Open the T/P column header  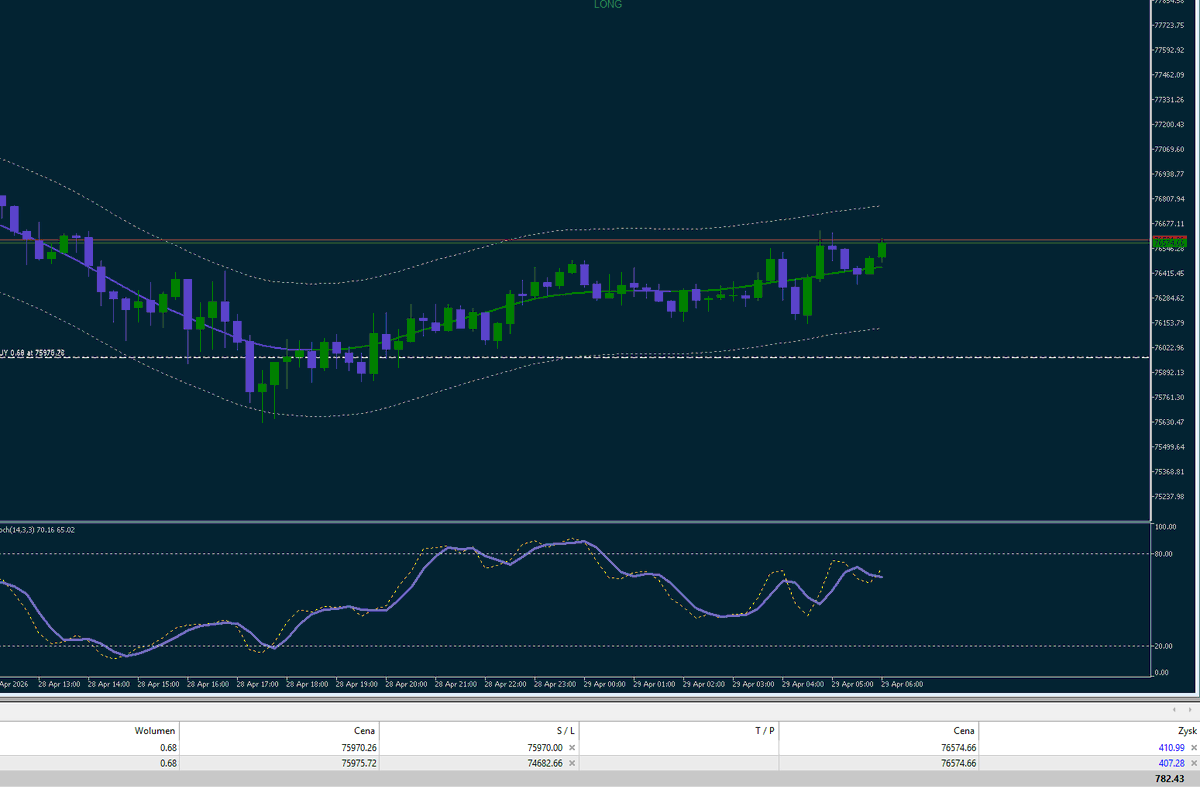tap(765, 730)
